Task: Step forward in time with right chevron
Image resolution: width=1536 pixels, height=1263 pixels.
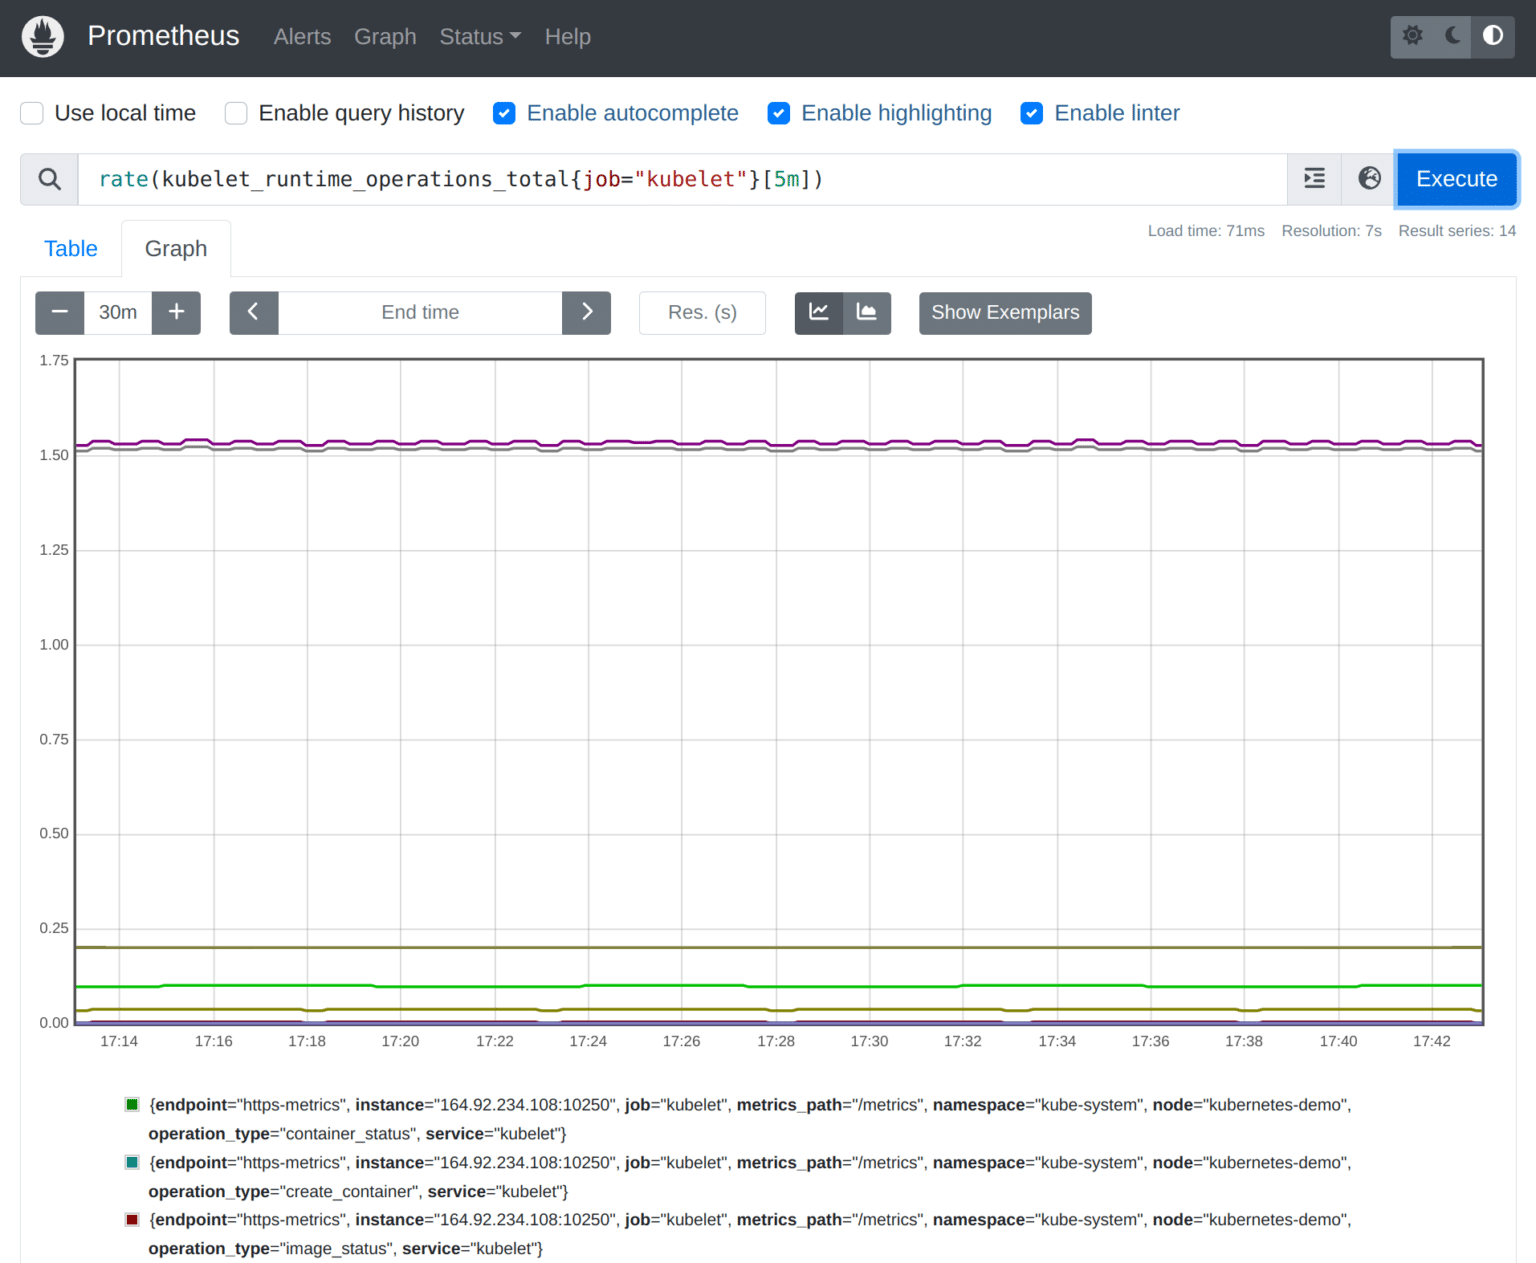Action: tap(586, 313)
